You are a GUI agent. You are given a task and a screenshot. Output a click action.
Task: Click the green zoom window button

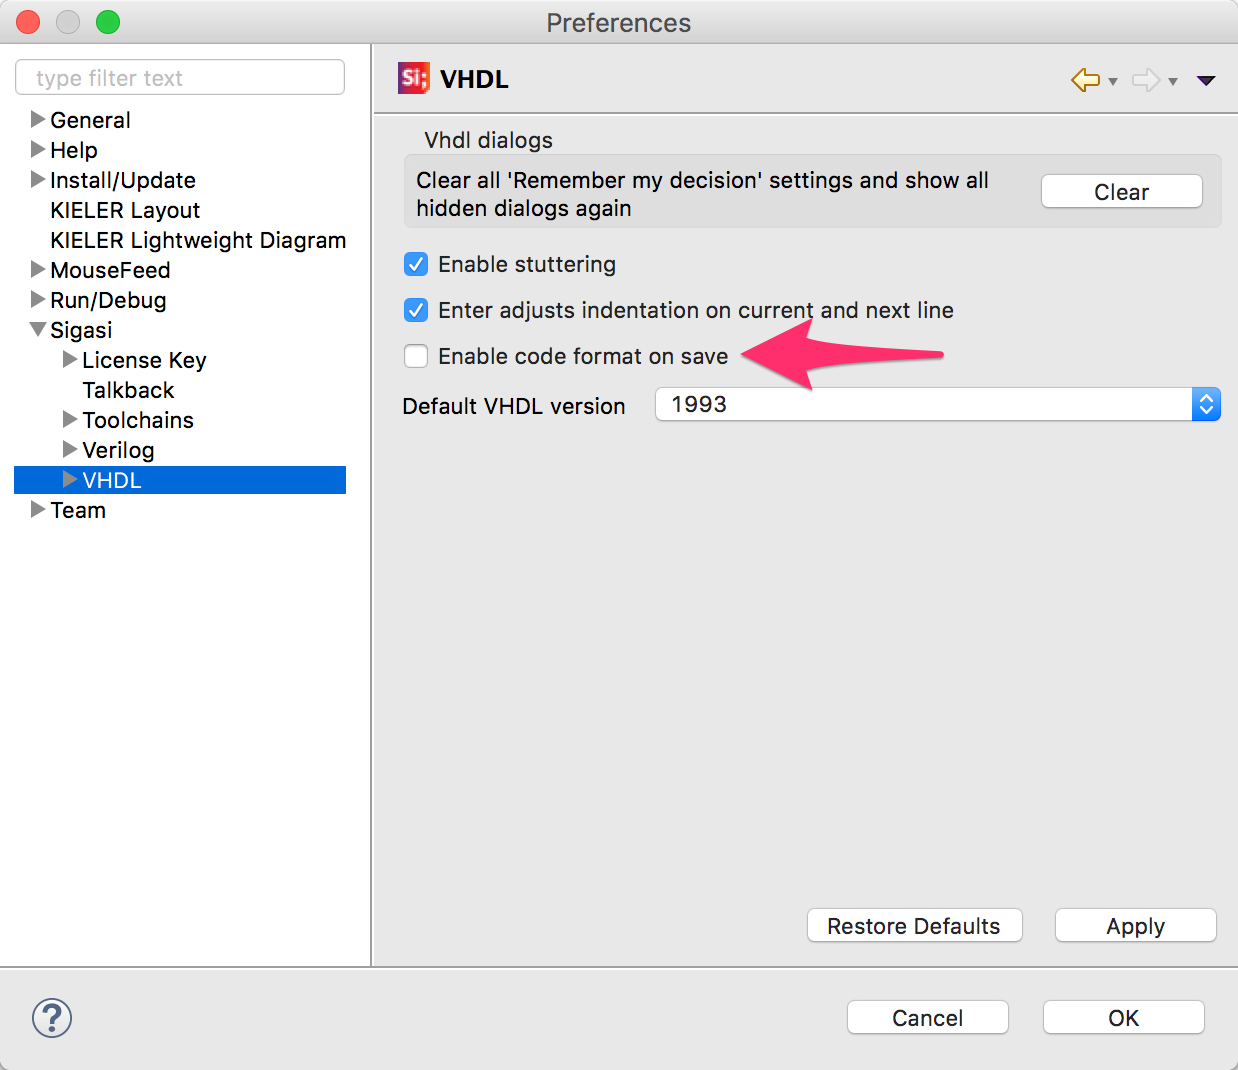point(108,22)
